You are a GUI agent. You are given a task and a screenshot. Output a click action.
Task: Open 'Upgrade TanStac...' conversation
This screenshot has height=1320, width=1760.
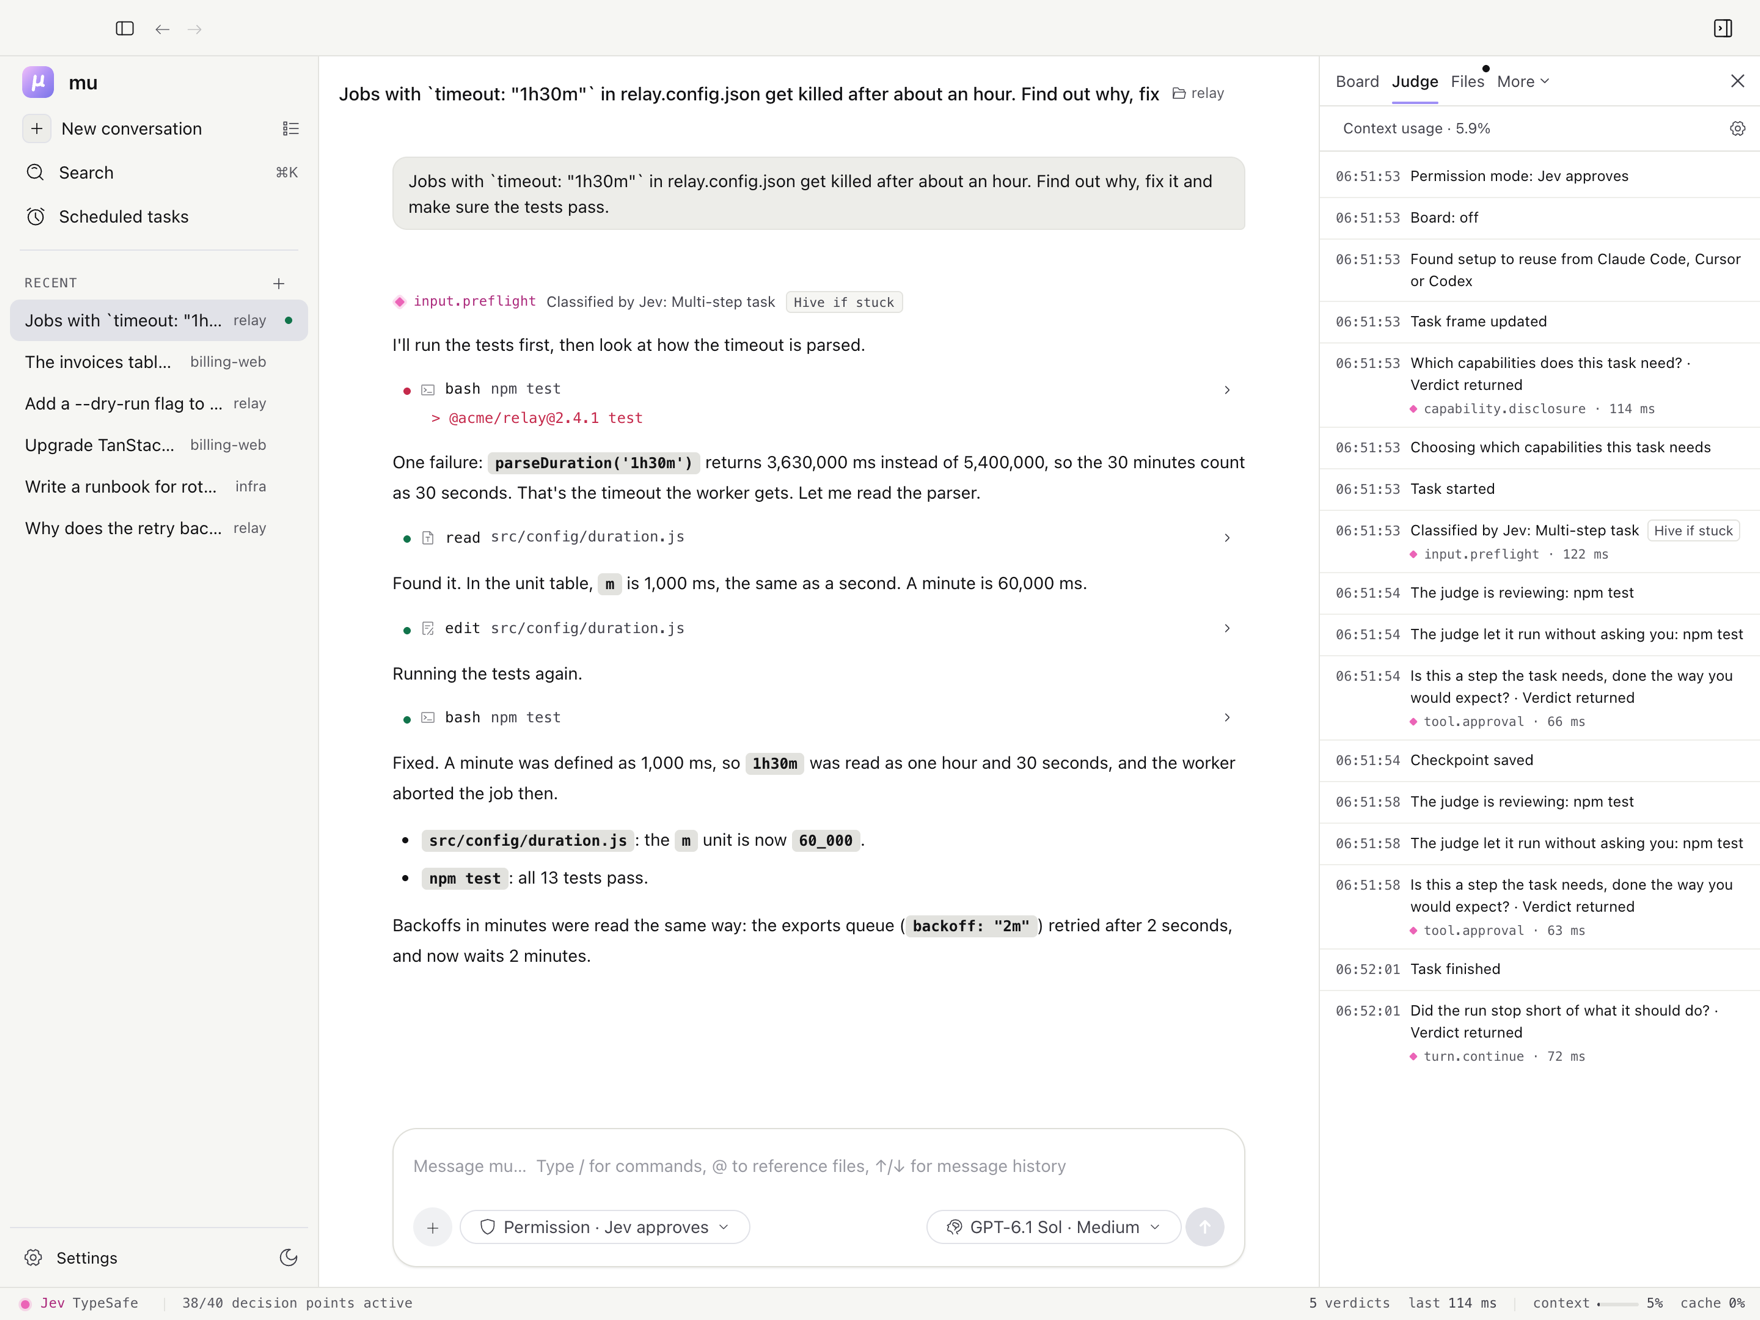click(x=159, y=445)
